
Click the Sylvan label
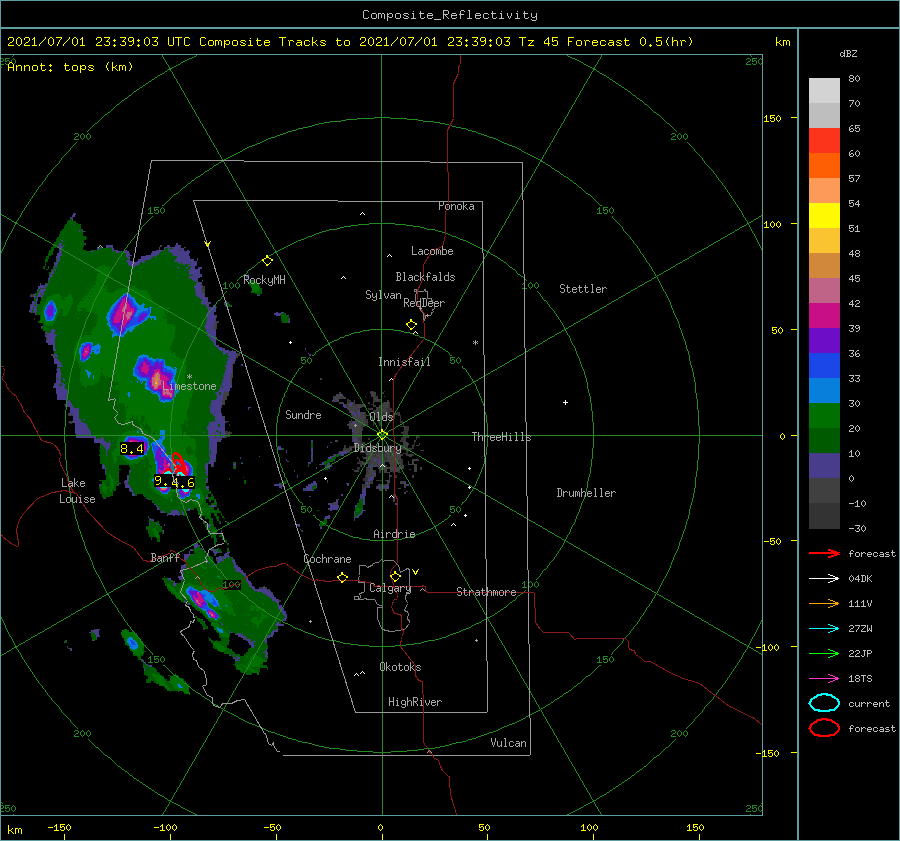(x=383, y=295)
